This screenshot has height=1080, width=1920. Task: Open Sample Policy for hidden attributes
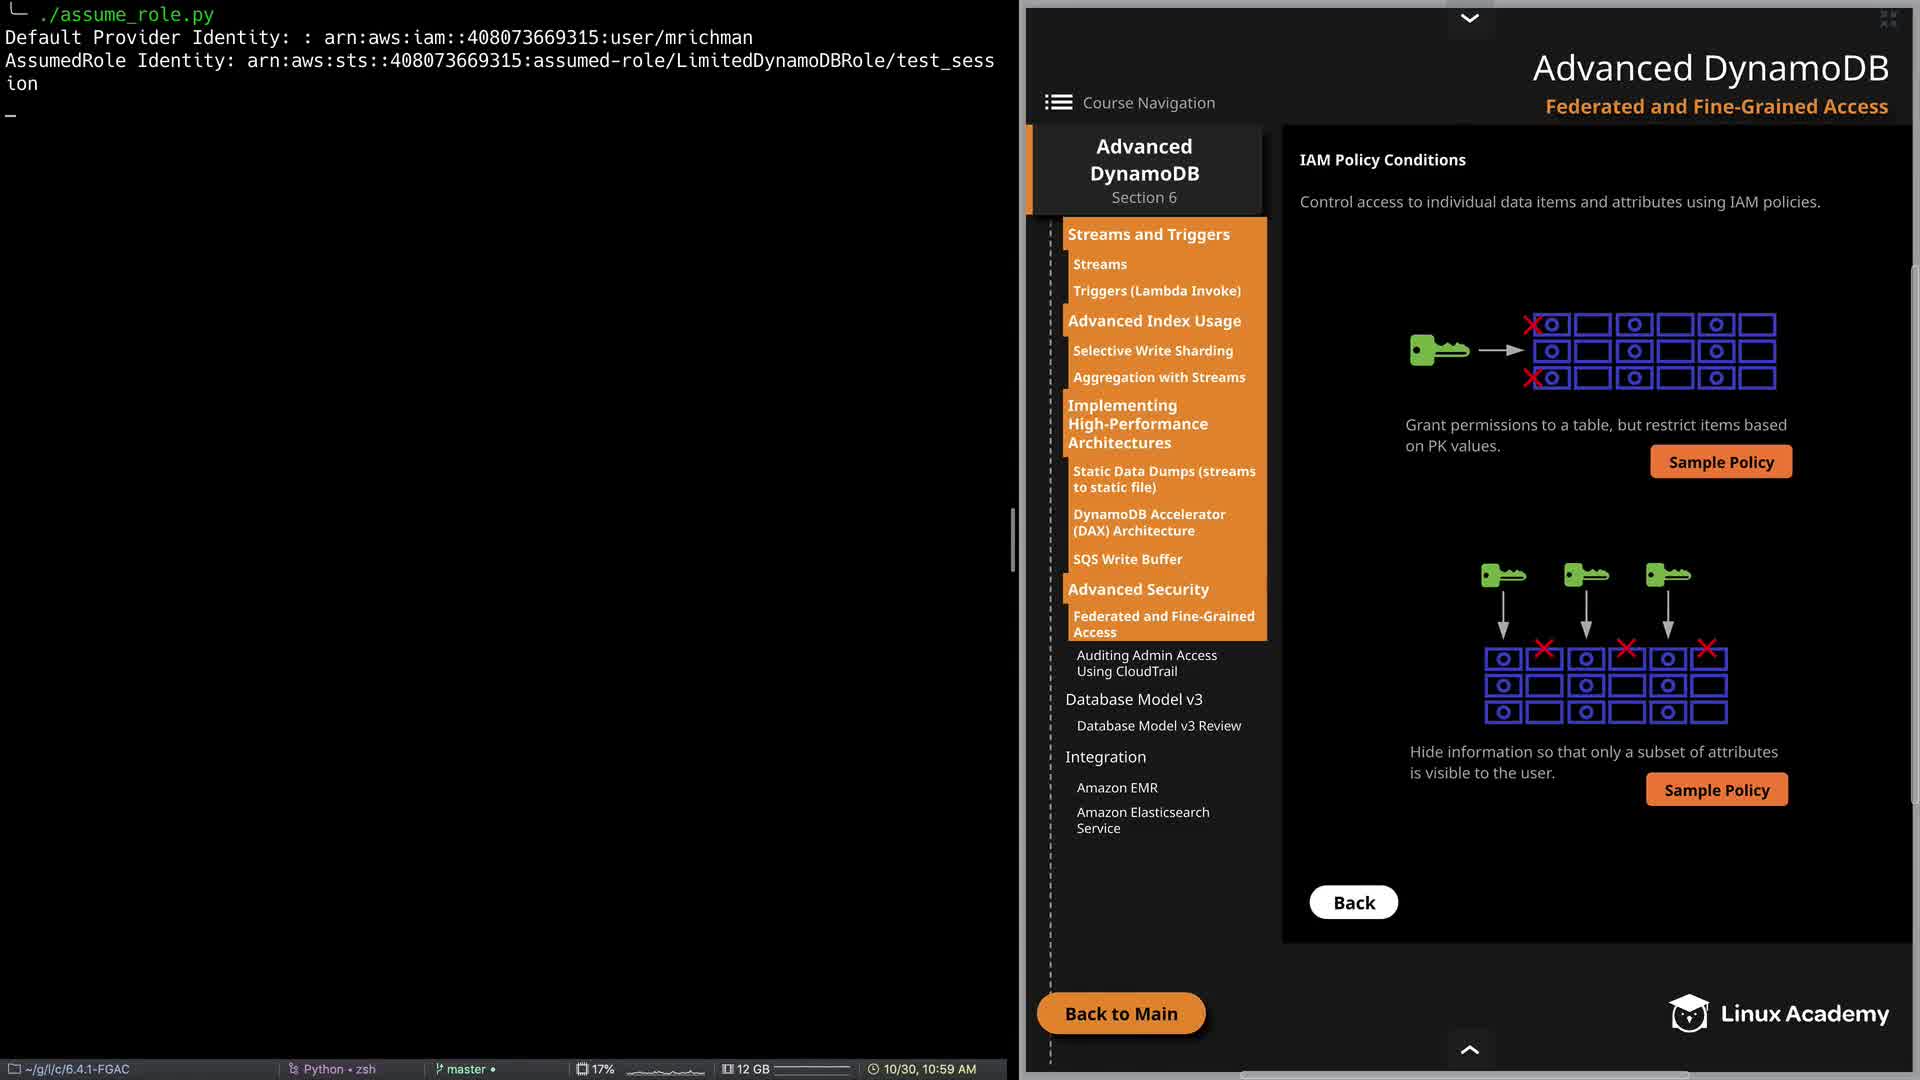(1716, 790)
